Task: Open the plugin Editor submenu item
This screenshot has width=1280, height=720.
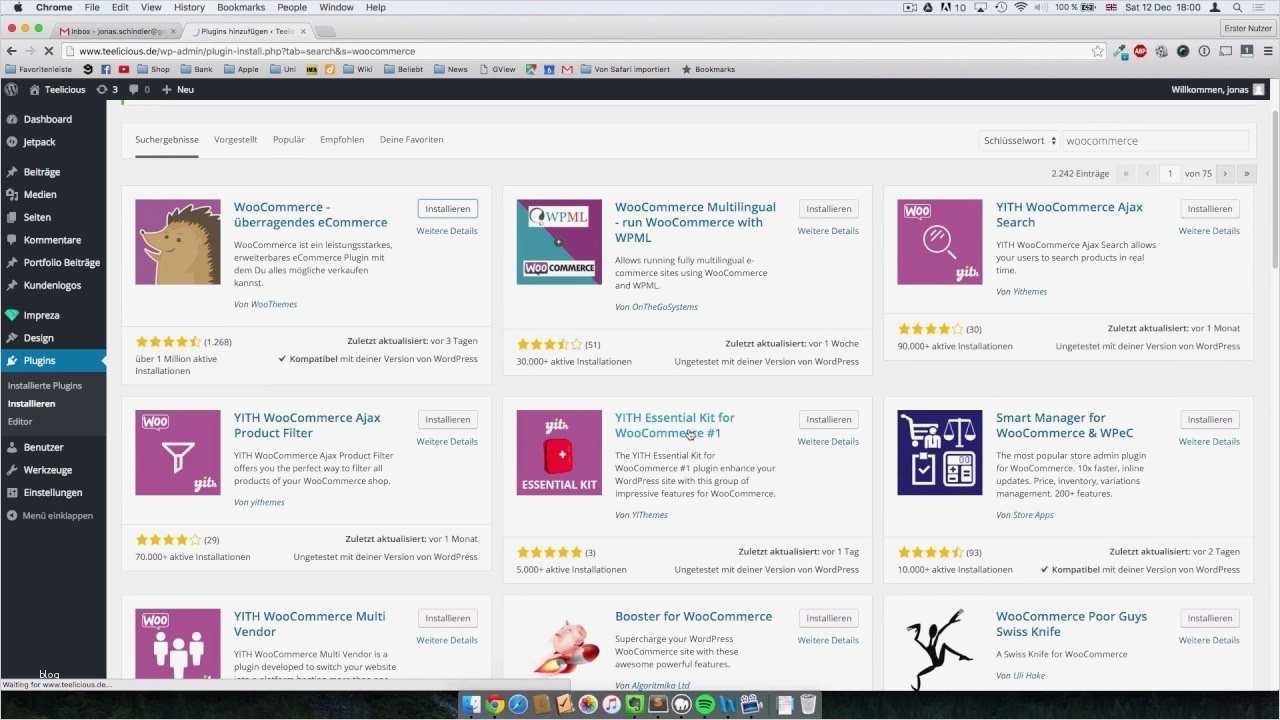Action: 20,422
